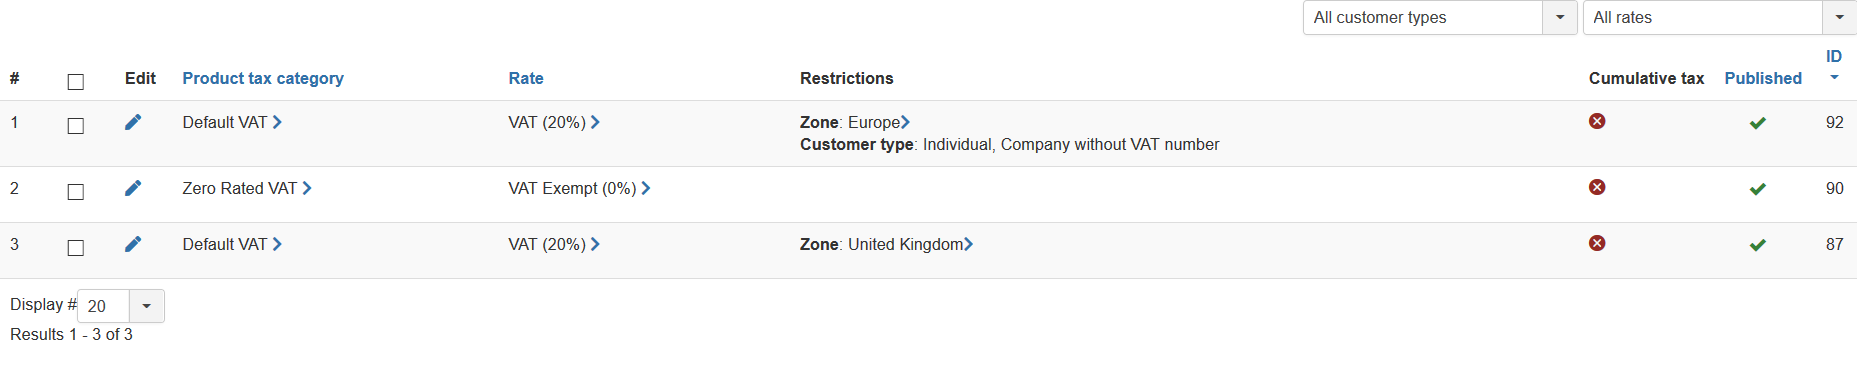Sort by the ID column header
The width and height of the screenshot is (1857, 368).
click(x=1834, y=57)
